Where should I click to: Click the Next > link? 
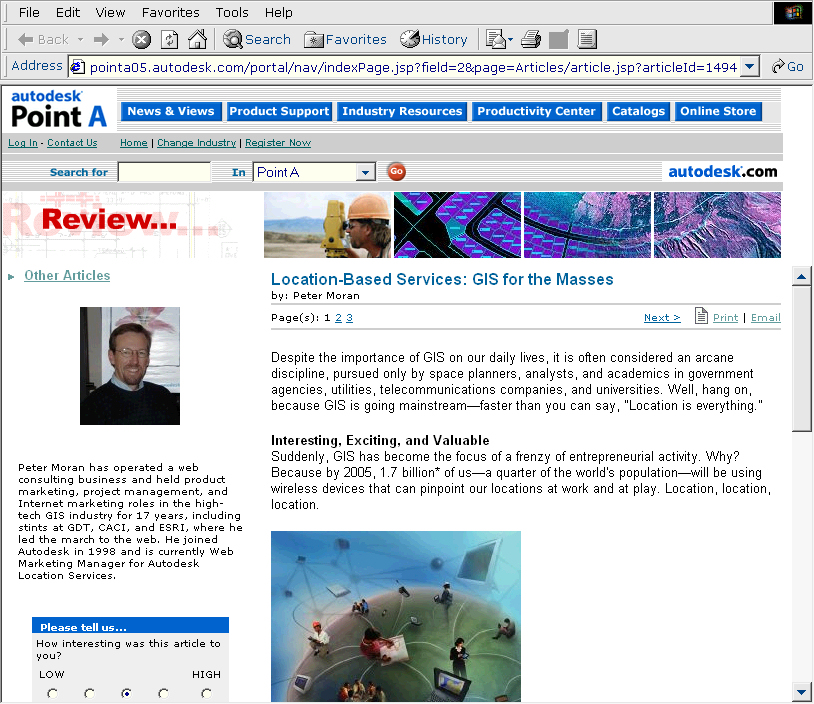coord(662,318)
